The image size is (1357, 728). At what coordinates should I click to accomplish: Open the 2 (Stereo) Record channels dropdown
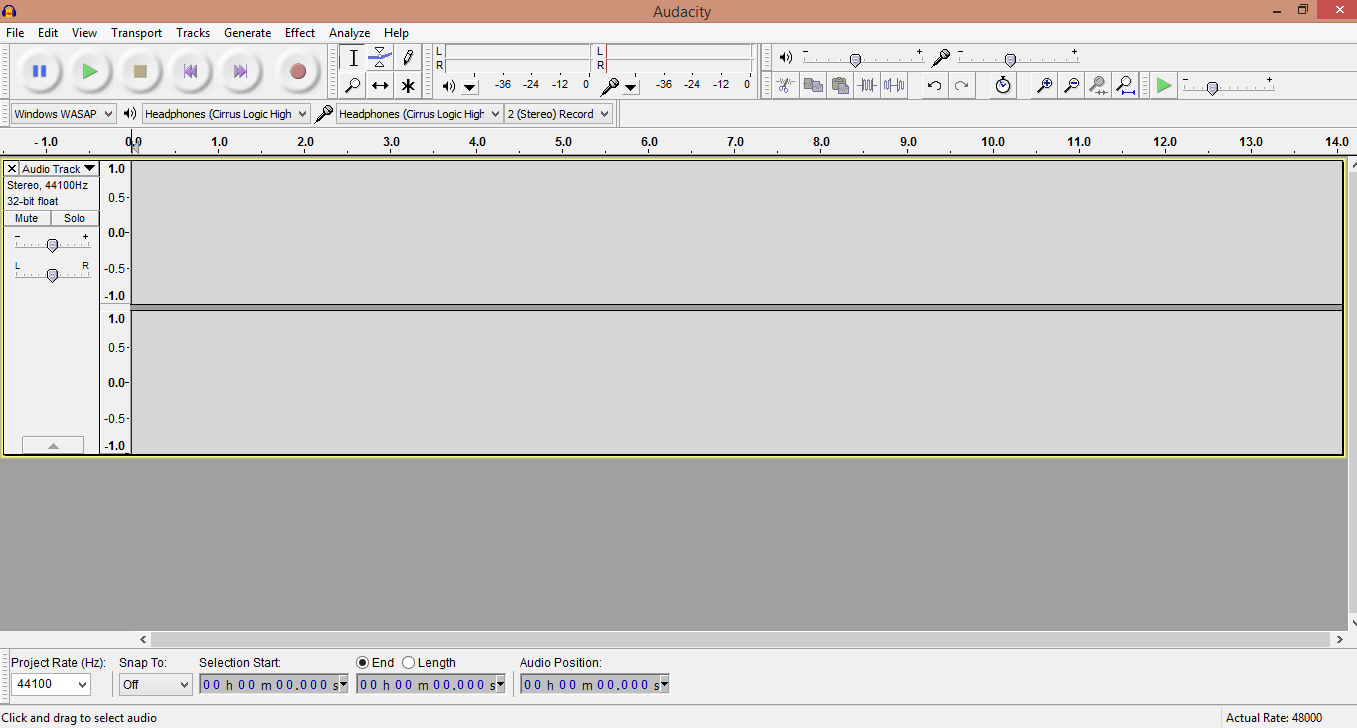point(558,114)
